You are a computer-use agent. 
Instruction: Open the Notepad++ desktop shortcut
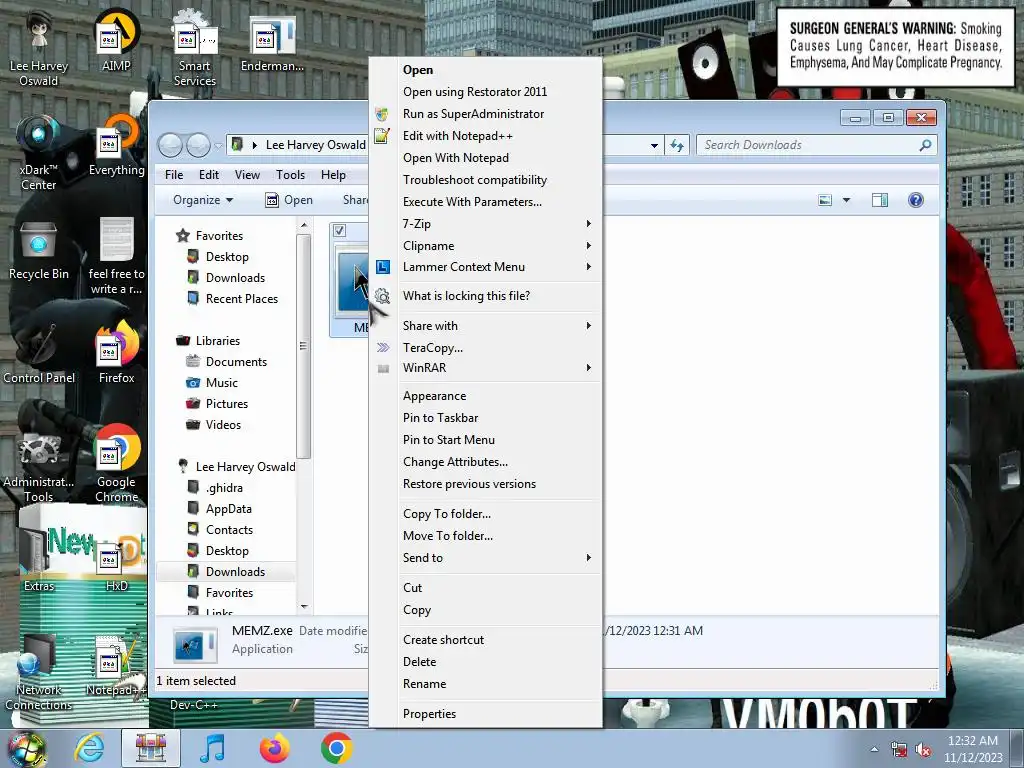(x=116, y=666)
